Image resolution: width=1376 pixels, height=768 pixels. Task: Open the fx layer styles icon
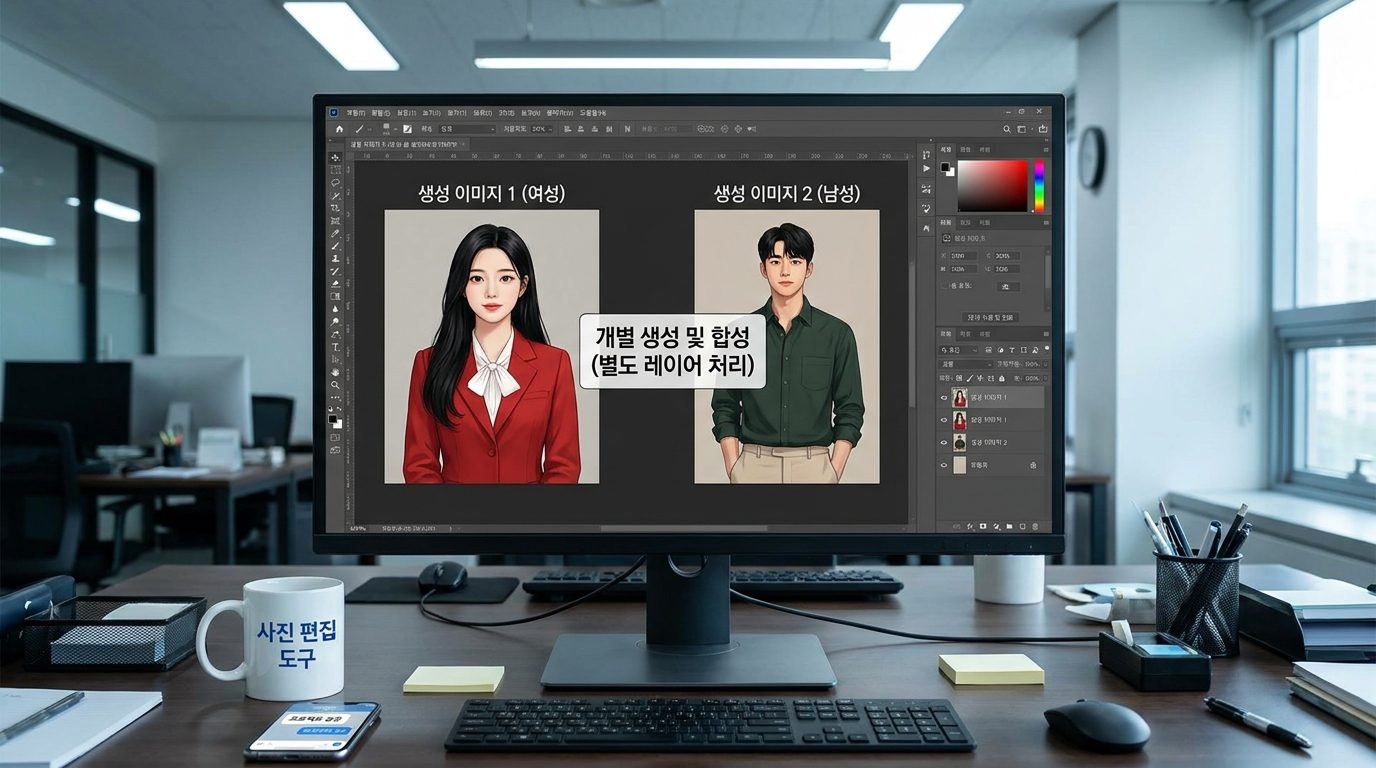pyautogui.click(x=970, y=526)
